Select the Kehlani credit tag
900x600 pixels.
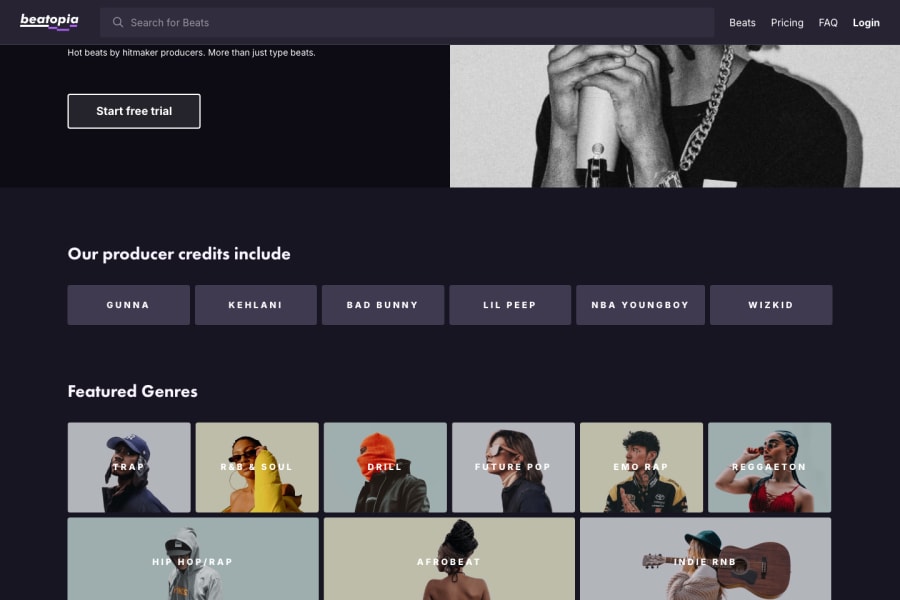(x=256, y=305)
